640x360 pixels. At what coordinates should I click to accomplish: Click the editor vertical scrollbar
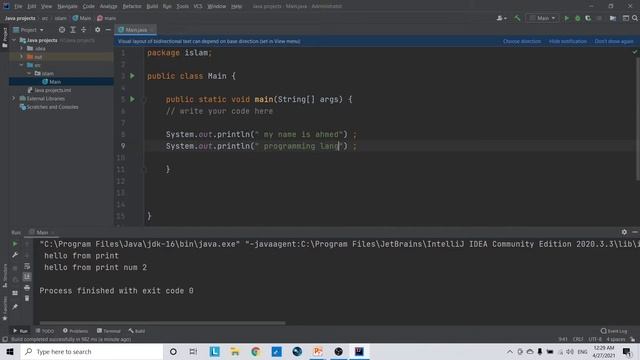[x=638, y=118]
